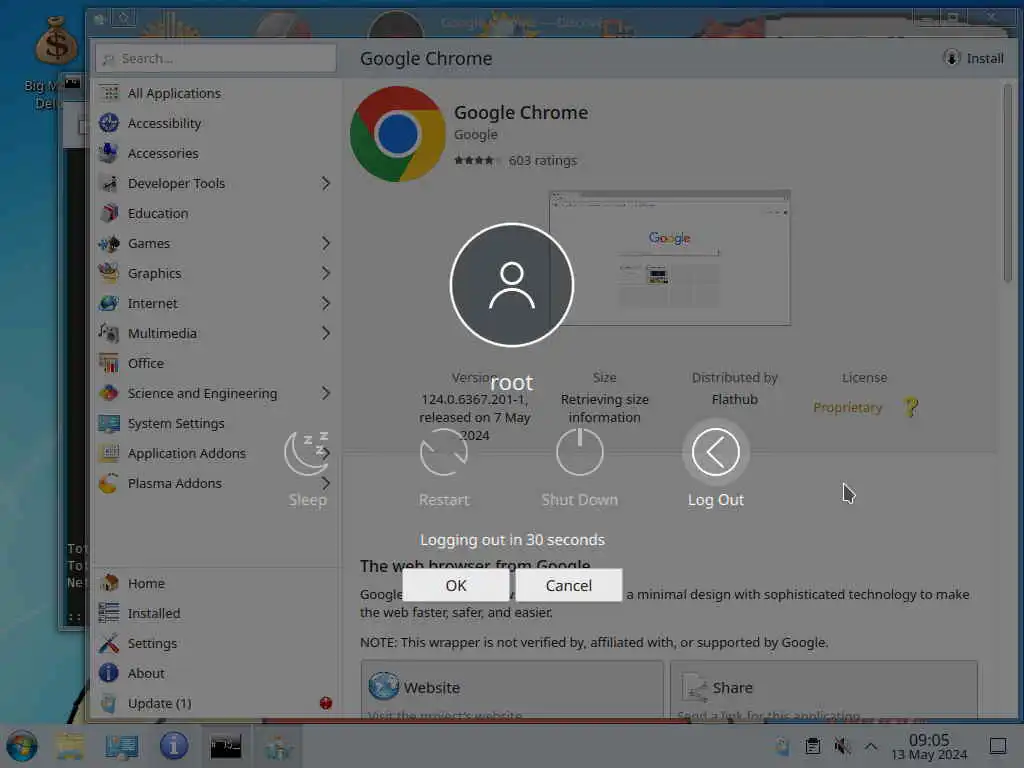Screen dimensions: 1024x768
Task: Open the About entry
Action: click(x=215, y=673)
